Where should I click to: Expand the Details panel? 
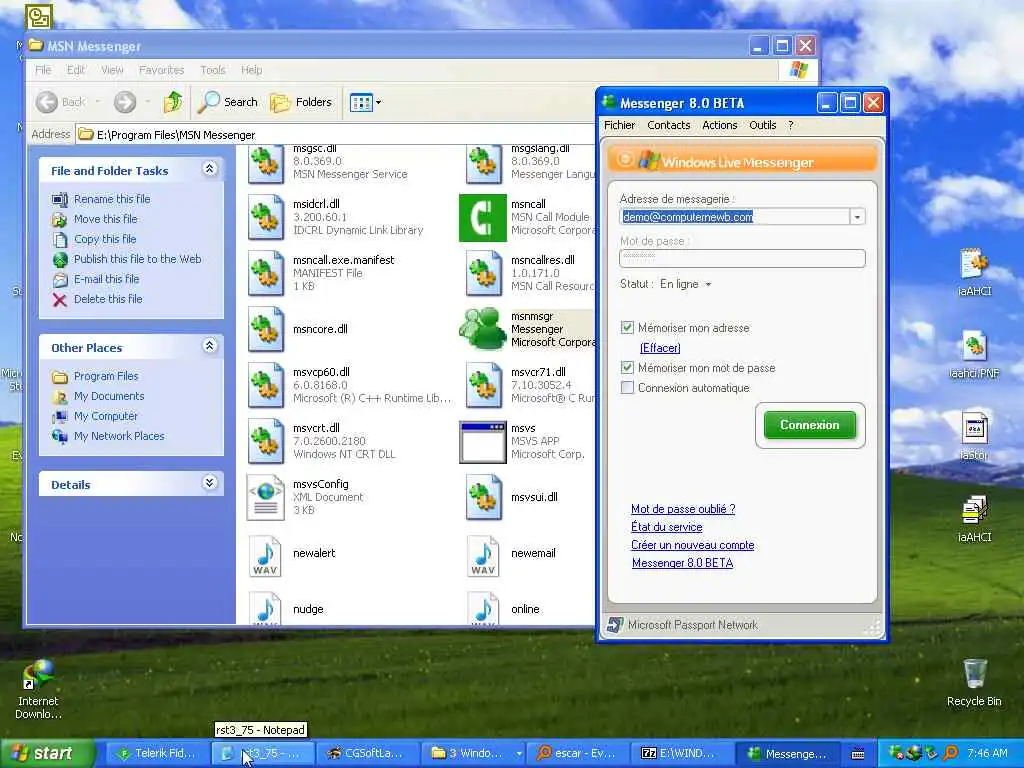coord(209,483)
